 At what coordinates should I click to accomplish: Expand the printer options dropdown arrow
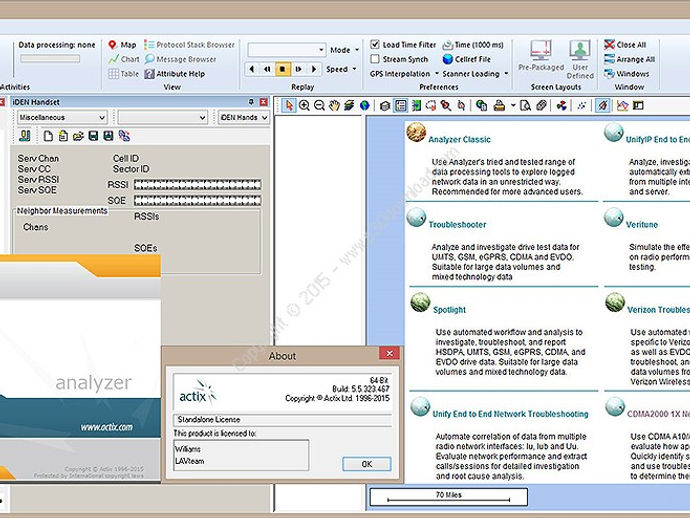513,106
